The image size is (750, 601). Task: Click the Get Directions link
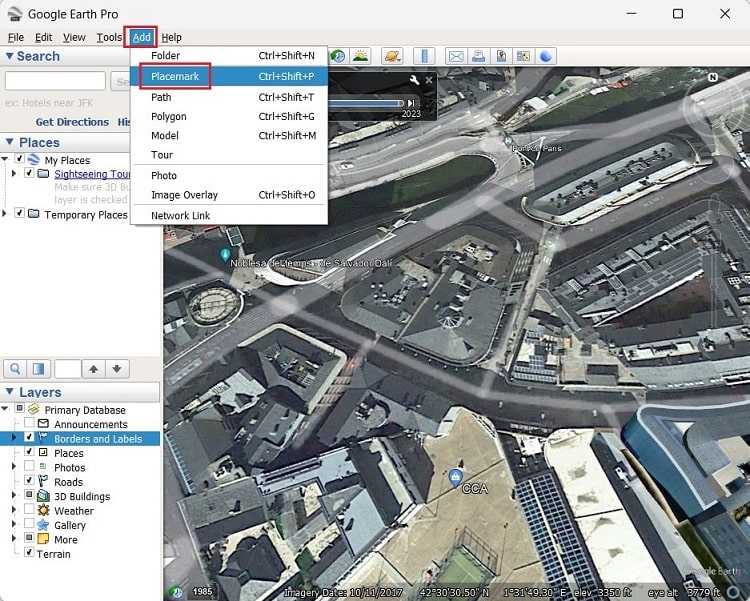coord(72,122)
